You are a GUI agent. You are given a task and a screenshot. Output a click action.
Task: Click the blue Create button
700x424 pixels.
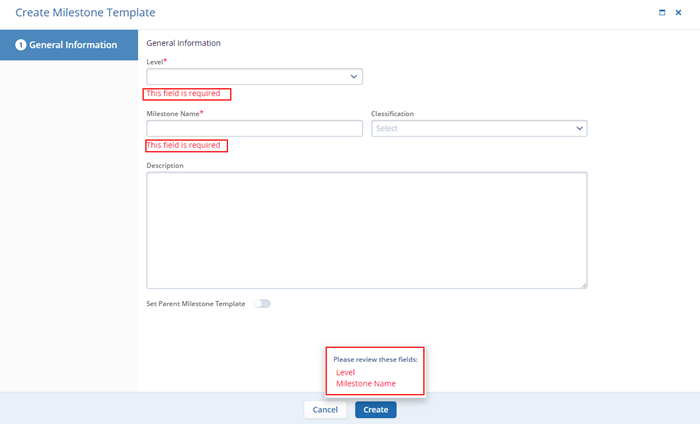(376, 410)
